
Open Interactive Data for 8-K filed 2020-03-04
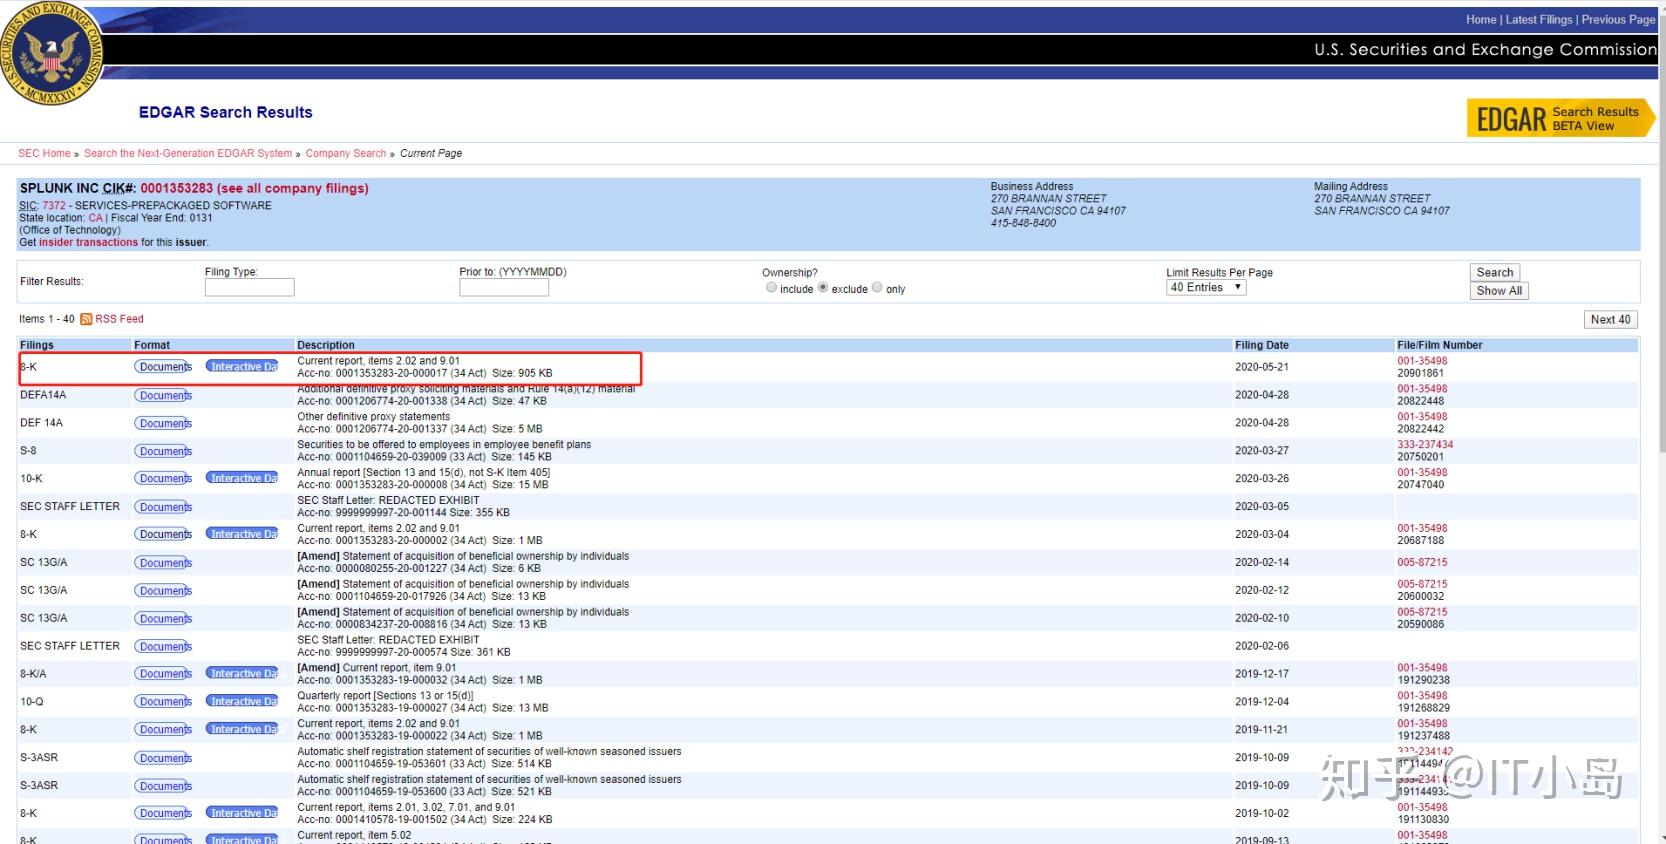pos(242,534)
